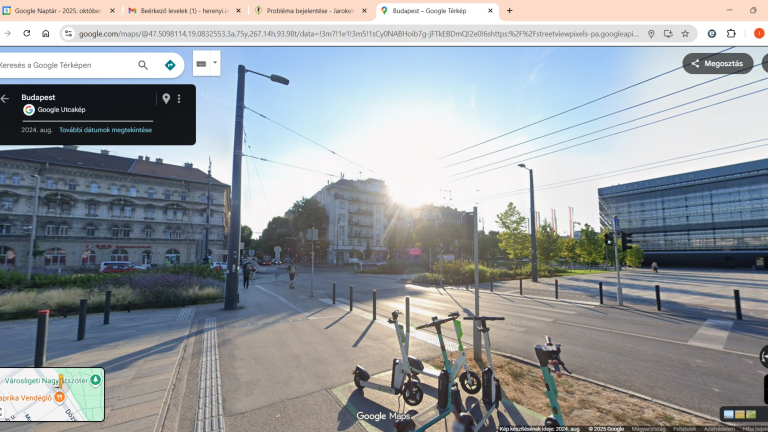The image size is (768, 432).
Task: Click 'További dátumok megtekintése' link
Action: pyautogui.click(x=105, y=130)
